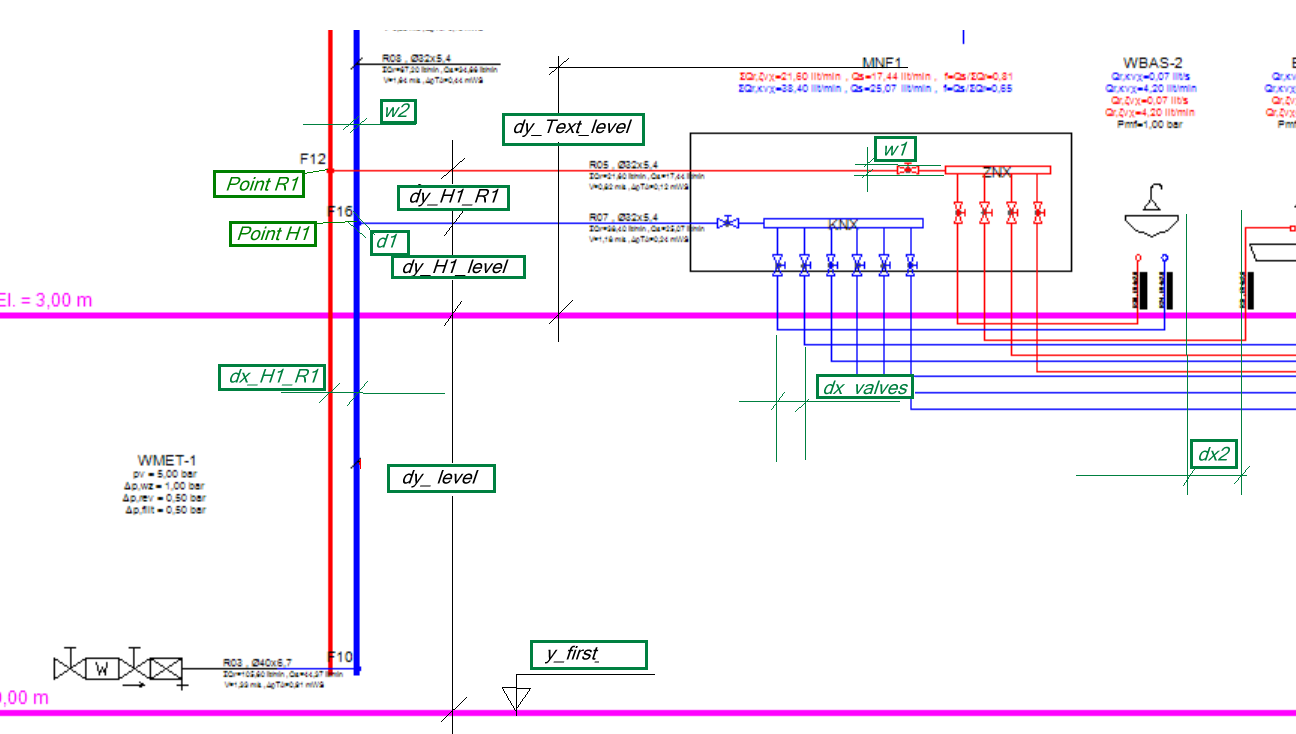Image resolution: width=1296 pixels, height=734 pixels.
Task: Click the dy_H1_R1 label
Action: point(454,197)
